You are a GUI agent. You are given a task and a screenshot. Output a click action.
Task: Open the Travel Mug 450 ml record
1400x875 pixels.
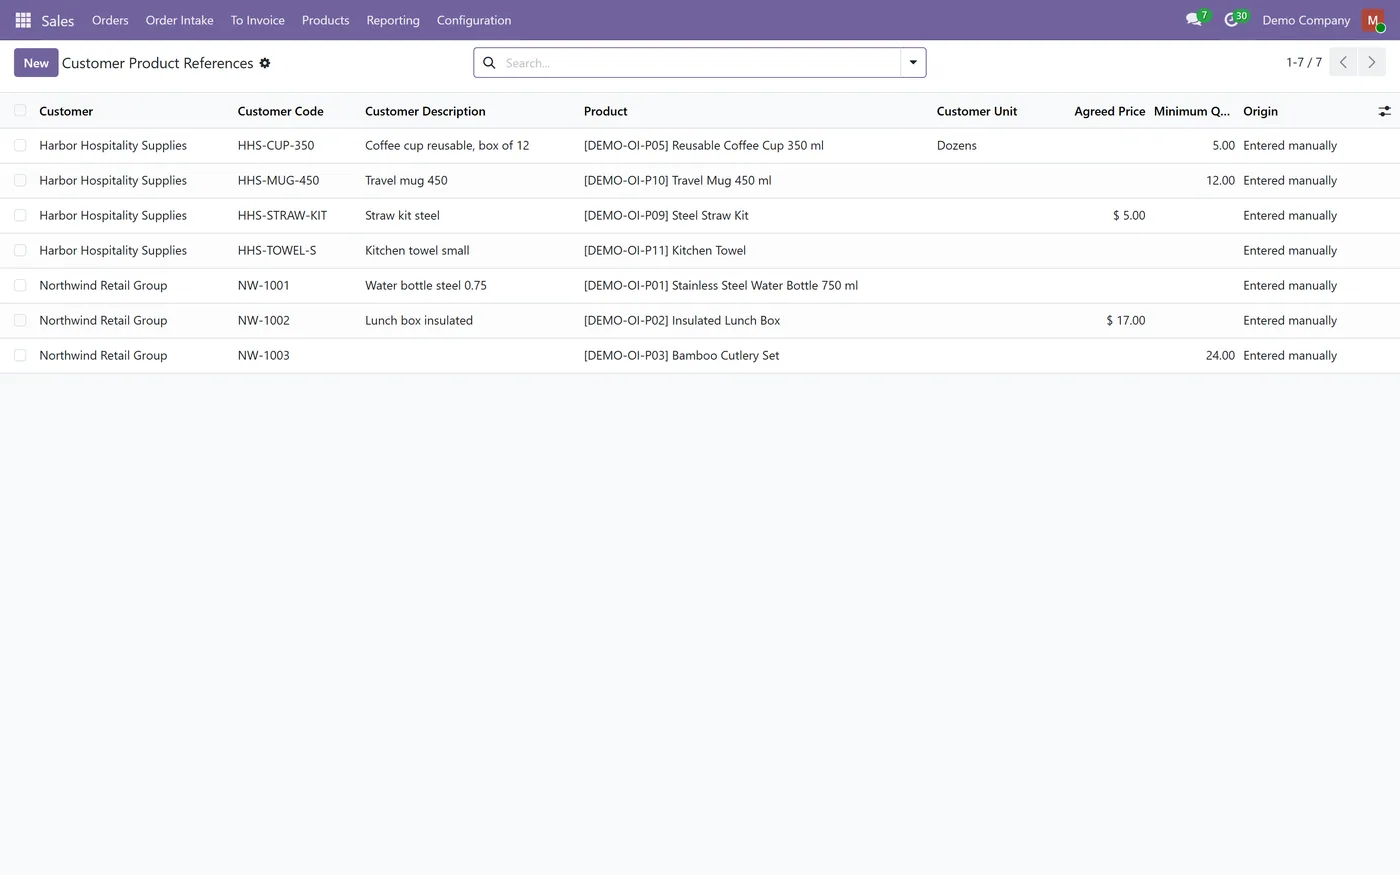point(678,181)
